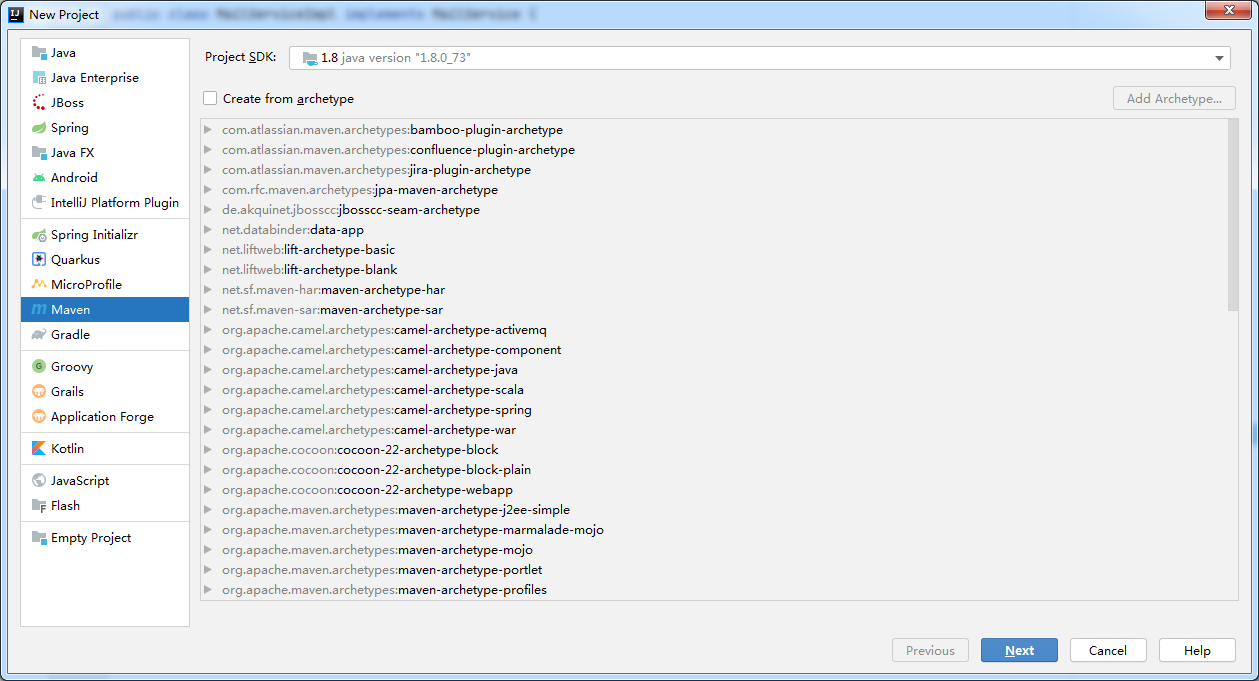Click the Help button
Image resolution: width=1259 pixels, height=681 pixels.
click(x=1197, y=650)
